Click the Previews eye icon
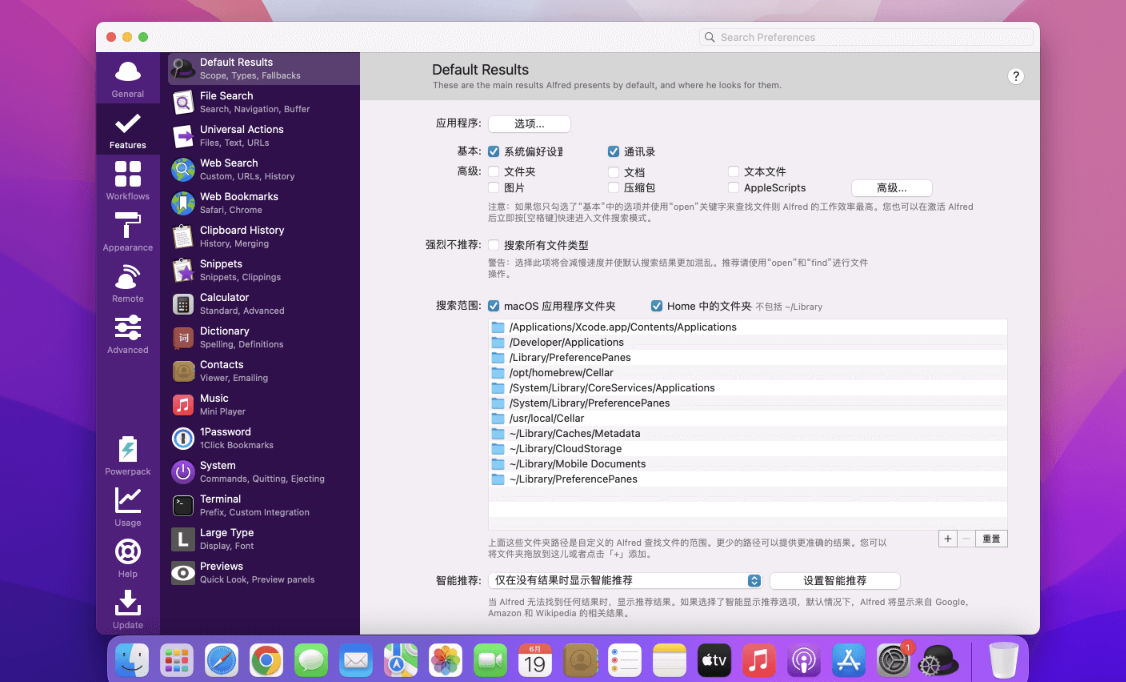This screenshot has width=1126, height=682. [x=183, y=573]
